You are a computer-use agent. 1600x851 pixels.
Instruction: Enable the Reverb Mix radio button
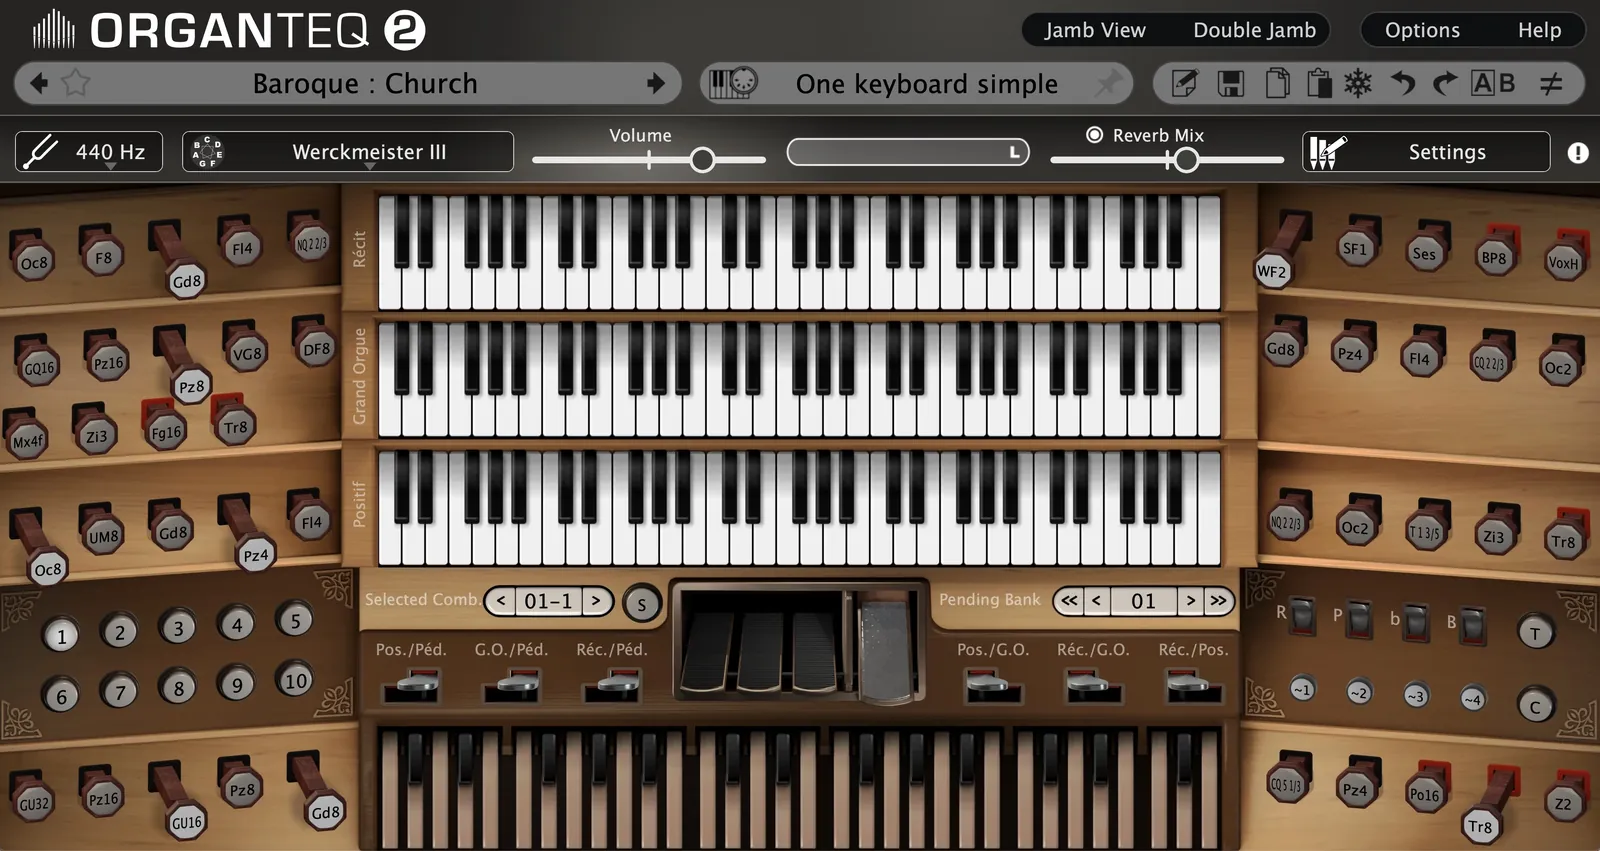1094,134
